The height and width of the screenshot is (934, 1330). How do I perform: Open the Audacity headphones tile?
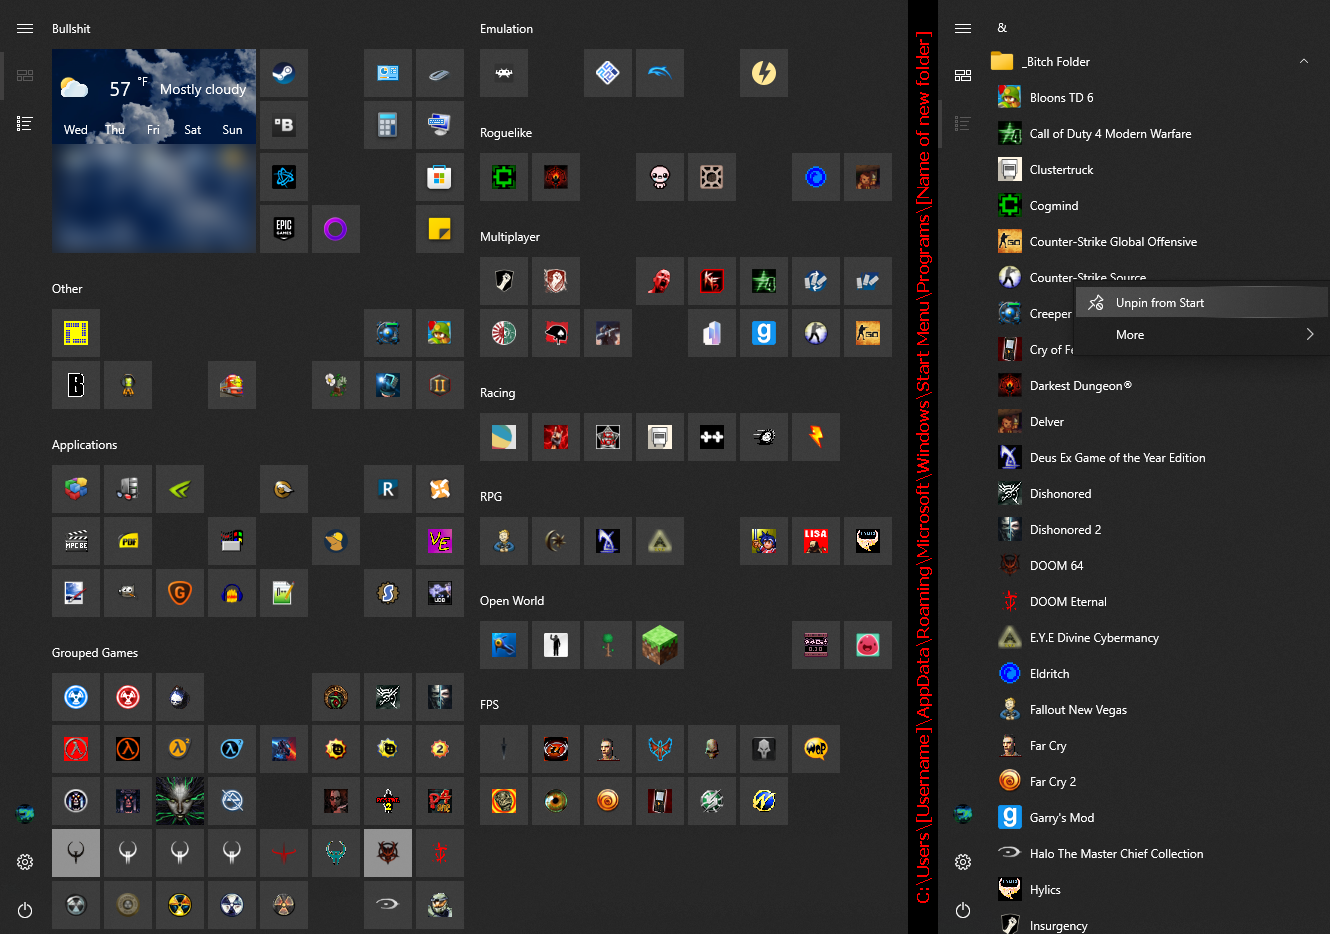pyautogui.click(x=232, y=593)
